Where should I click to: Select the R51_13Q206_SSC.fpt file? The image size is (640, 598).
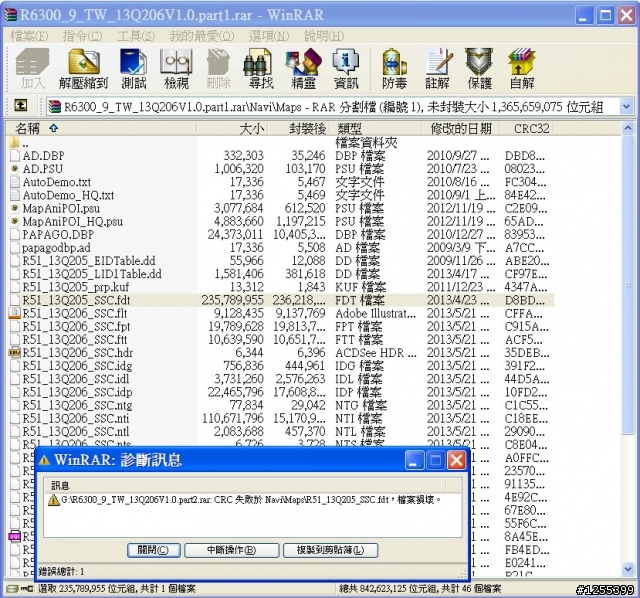click(76, 327)
